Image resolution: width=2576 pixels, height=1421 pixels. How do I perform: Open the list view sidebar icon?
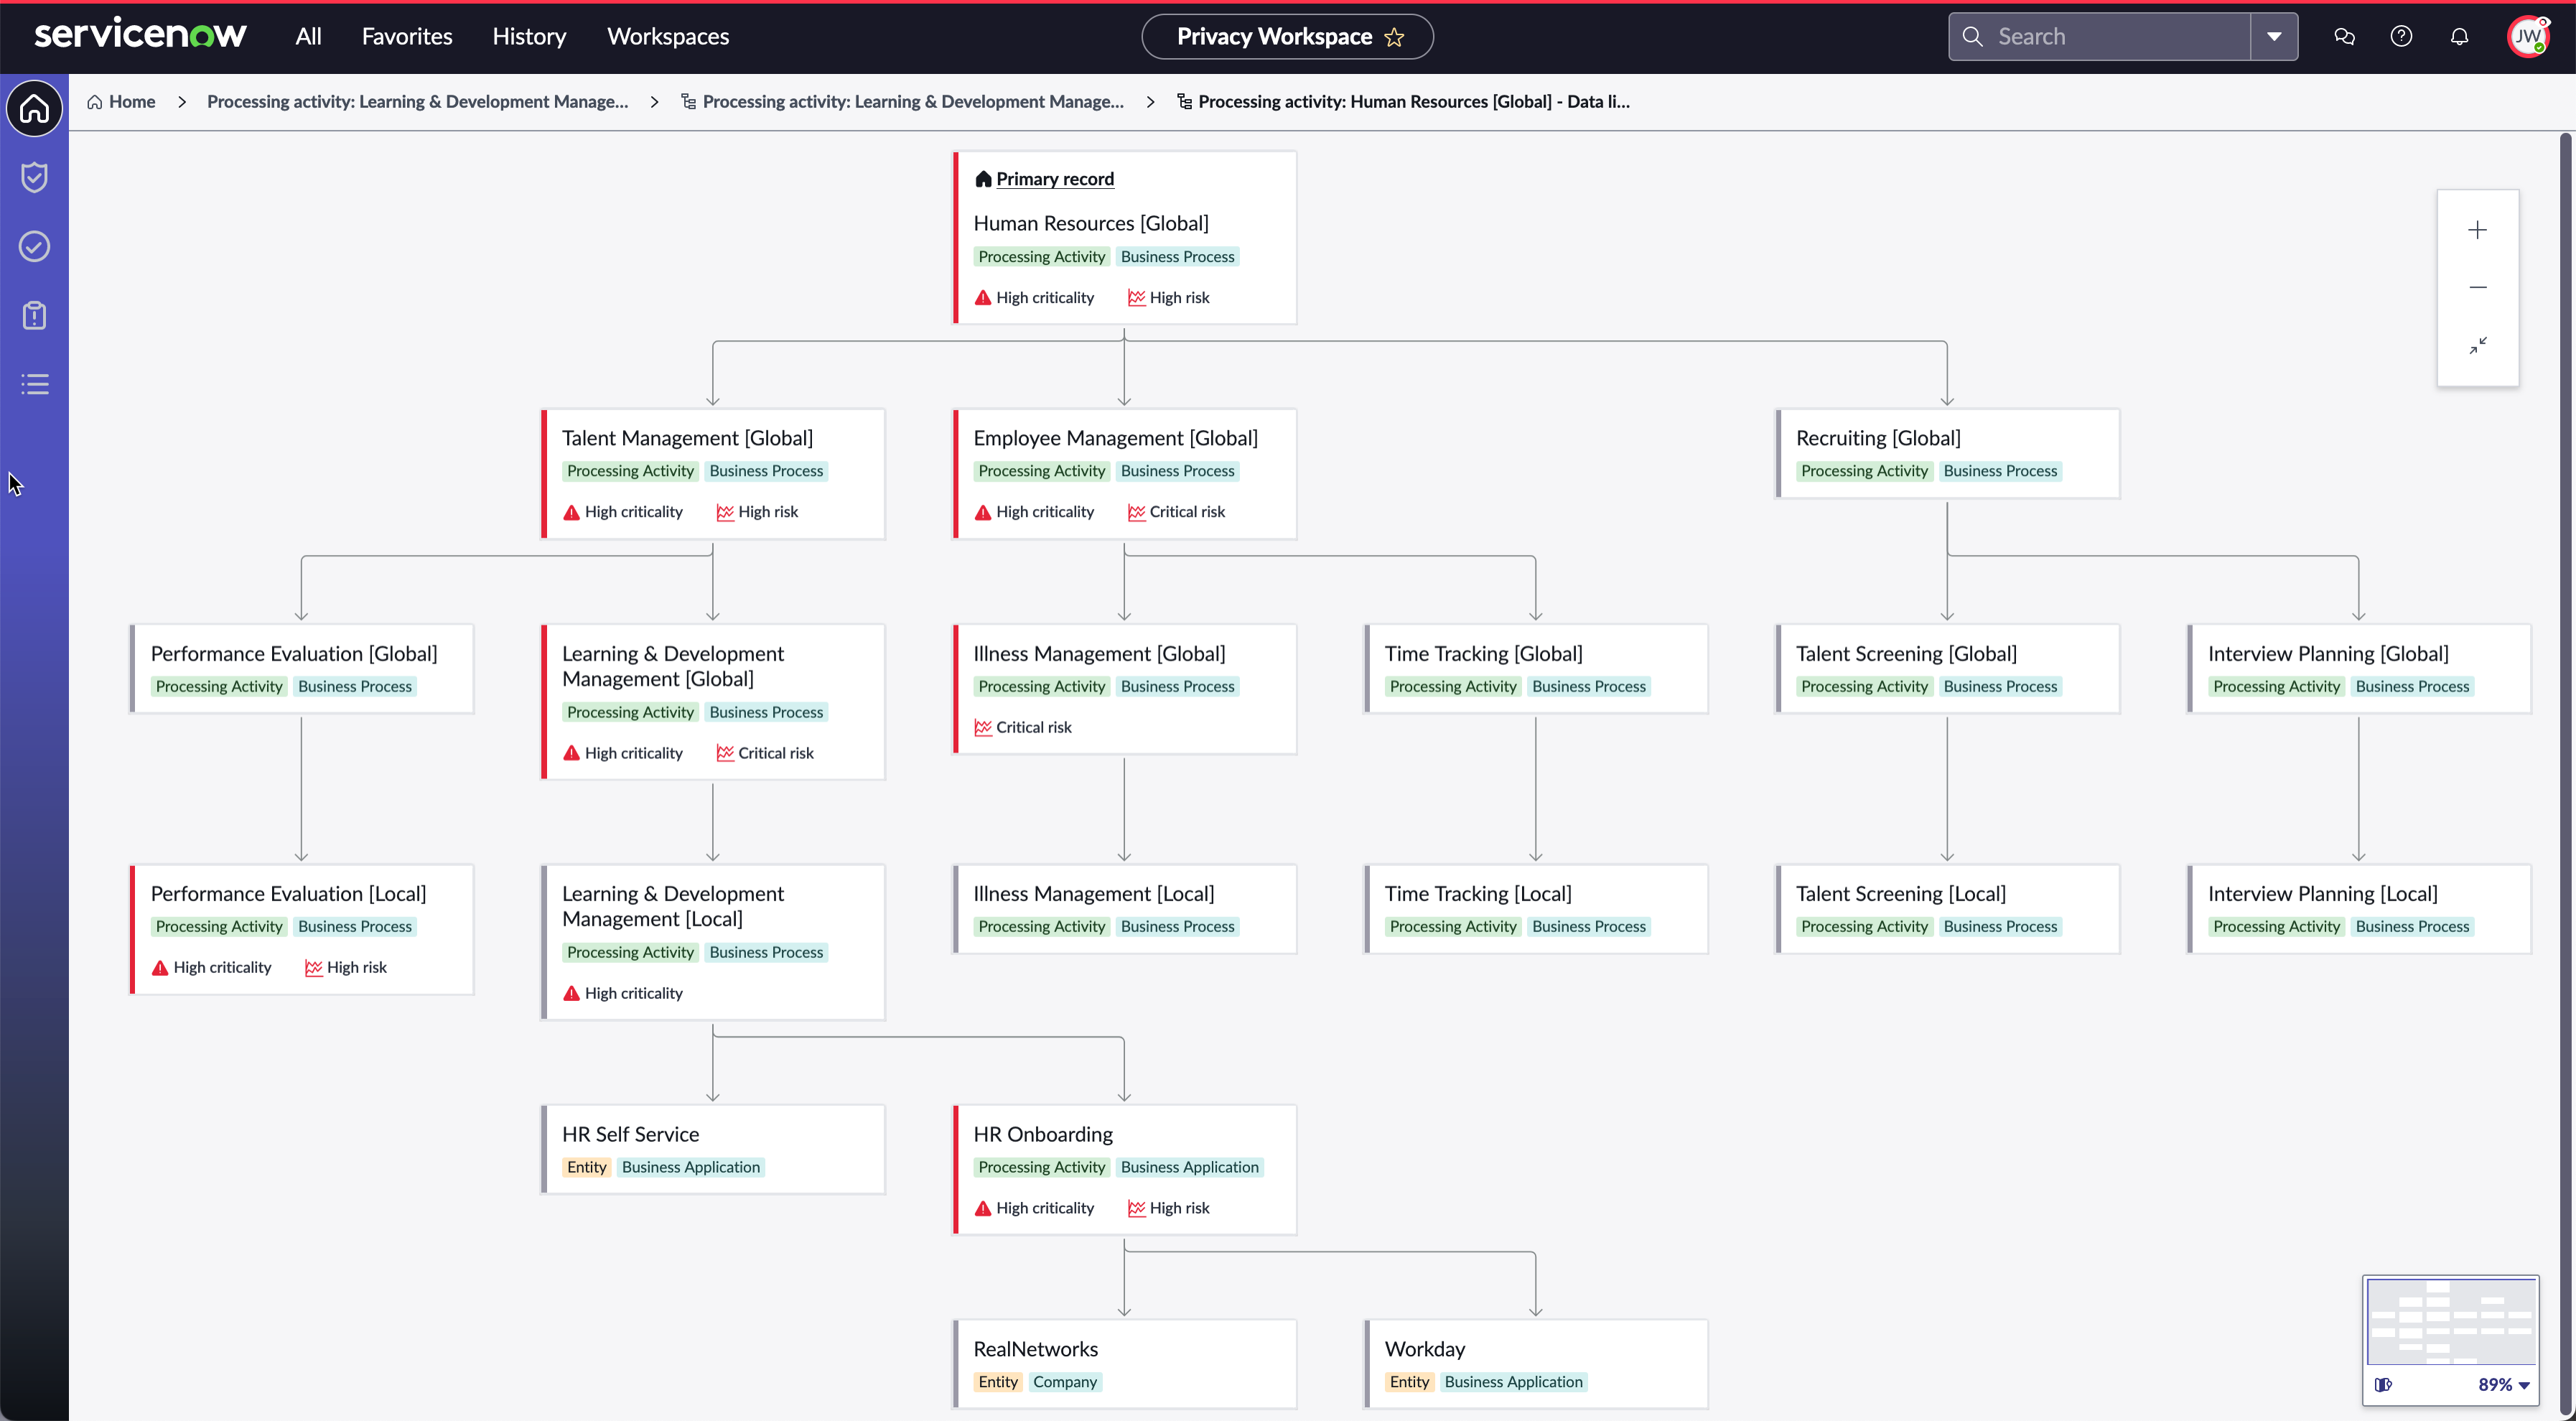coord(35,384)
